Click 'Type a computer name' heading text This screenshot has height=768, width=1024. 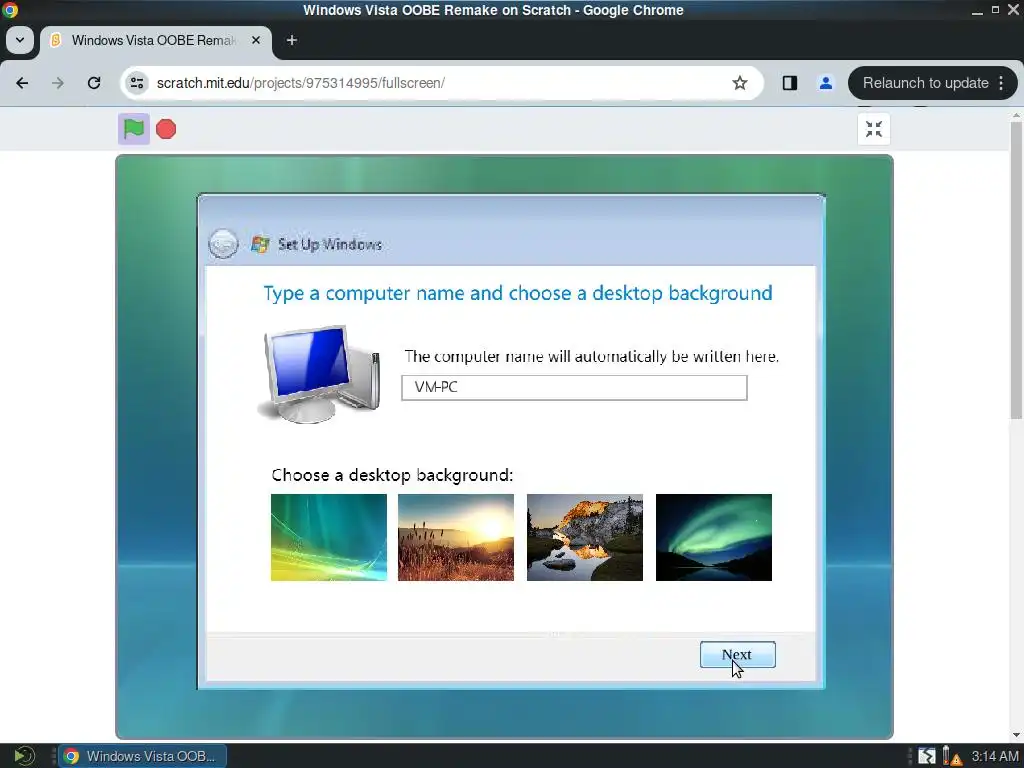click(517, 293)
